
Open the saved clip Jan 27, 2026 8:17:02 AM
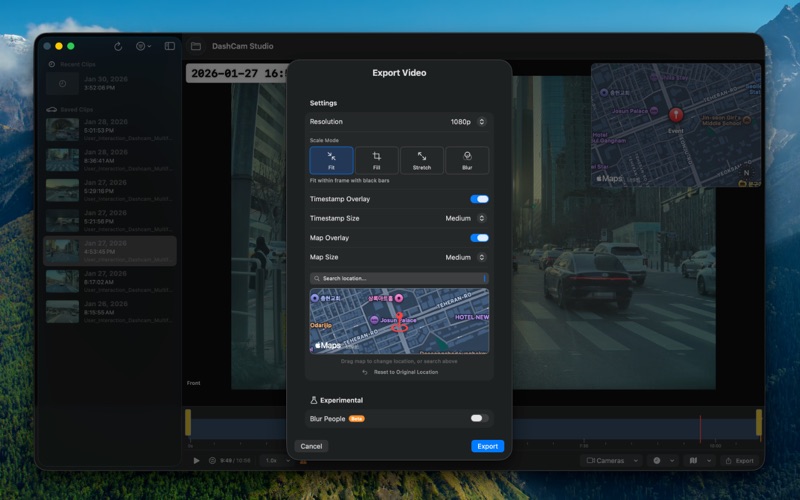(x=110, y=282)
